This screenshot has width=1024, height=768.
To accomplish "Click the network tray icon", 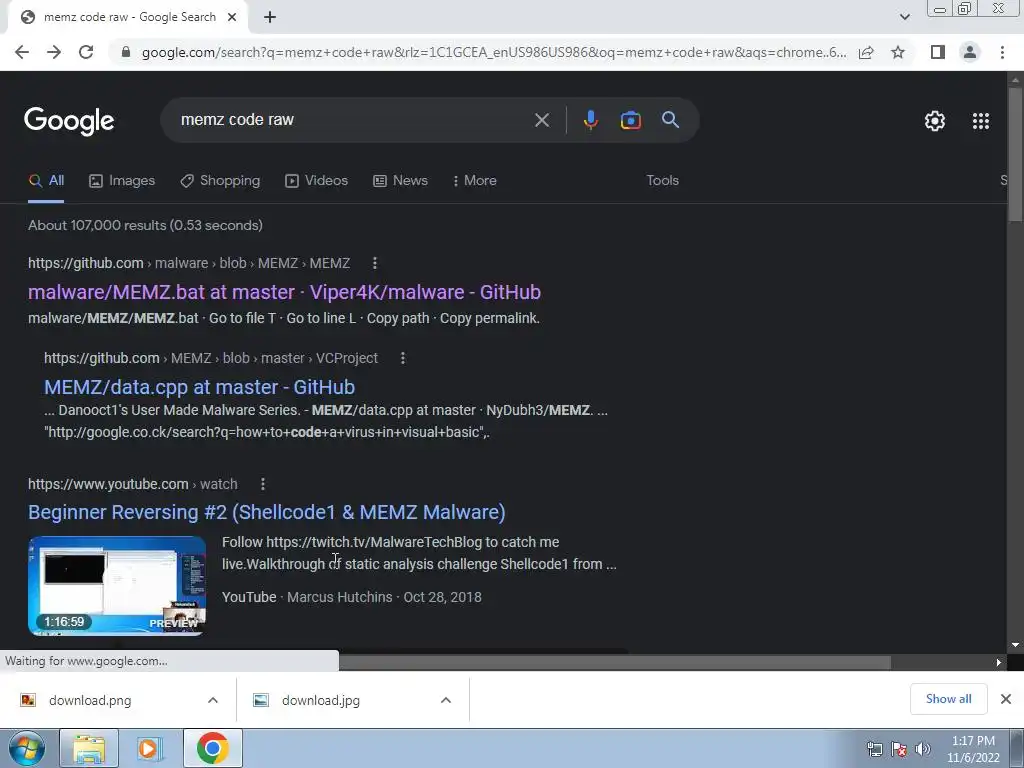I will [x=874, y=749].
